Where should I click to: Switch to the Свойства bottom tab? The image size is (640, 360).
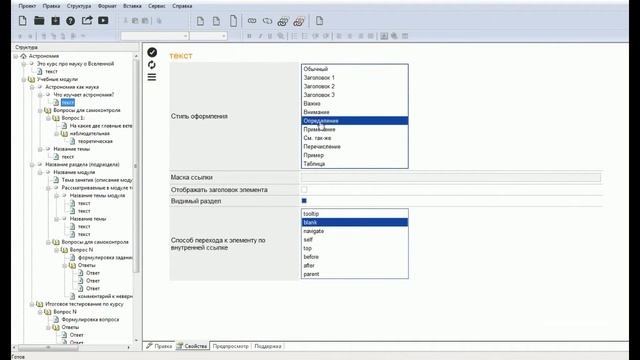coord(192,346)
